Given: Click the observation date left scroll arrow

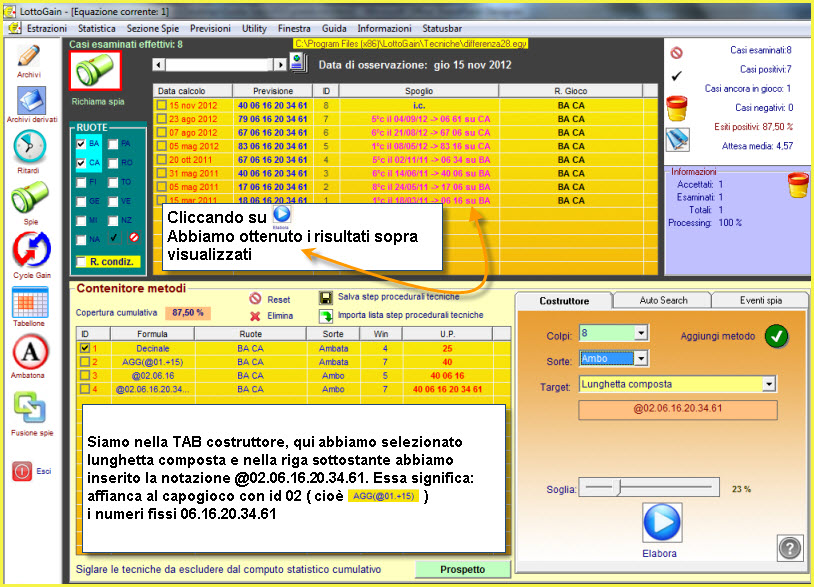Looking at the screenshot, I should click(159, 64).
